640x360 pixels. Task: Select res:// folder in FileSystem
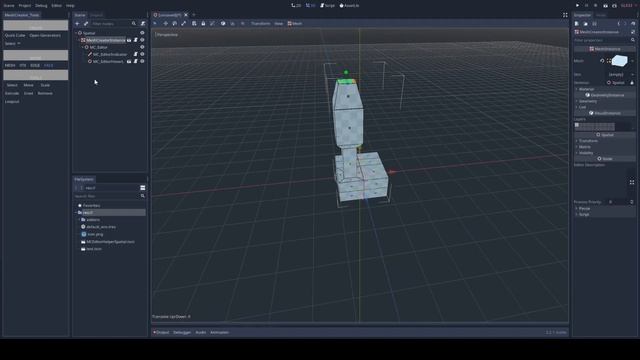(x=111, y=213)
